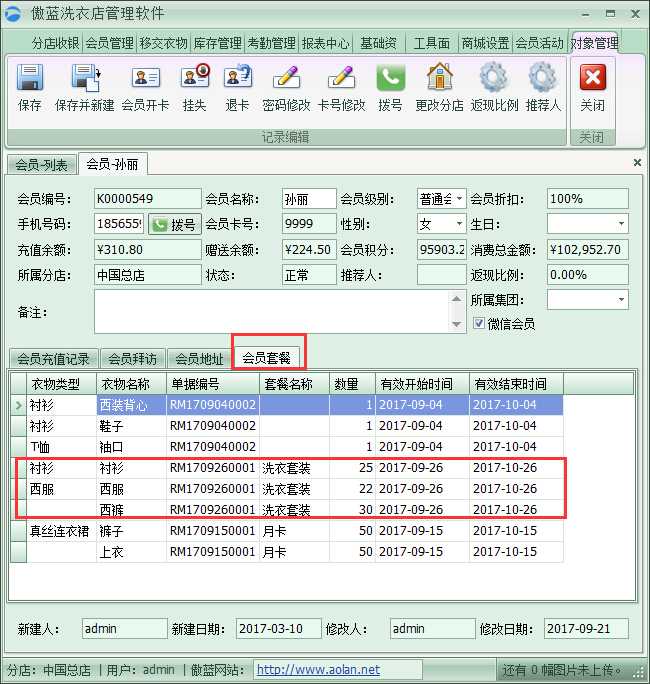Screen dimensions: 650x684
Task: Click the 挂失 report-loss icon
Action: click(x=194, y=79)
